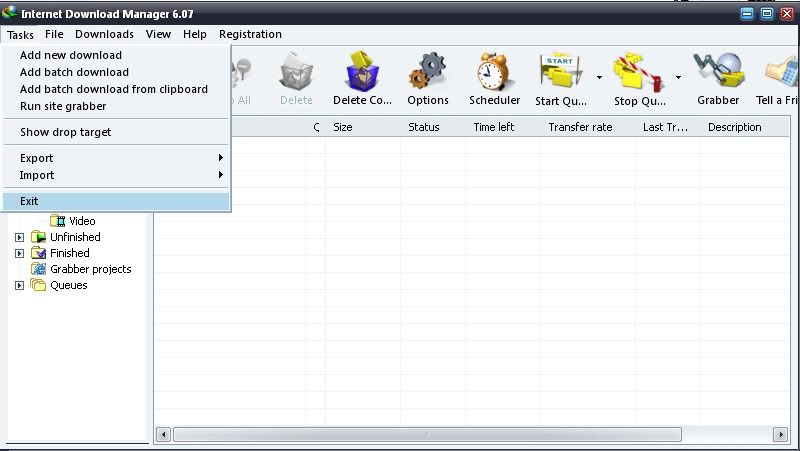
Task: Select the Video category folder icon
Action: [x=58, y=220]
